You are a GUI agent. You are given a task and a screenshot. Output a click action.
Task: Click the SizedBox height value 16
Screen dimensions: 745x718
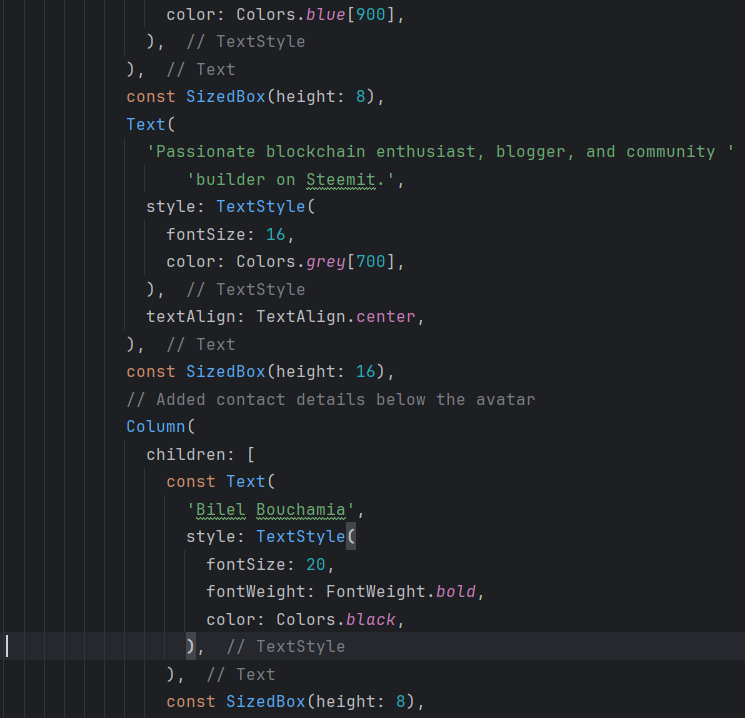(x=365, y=372)
